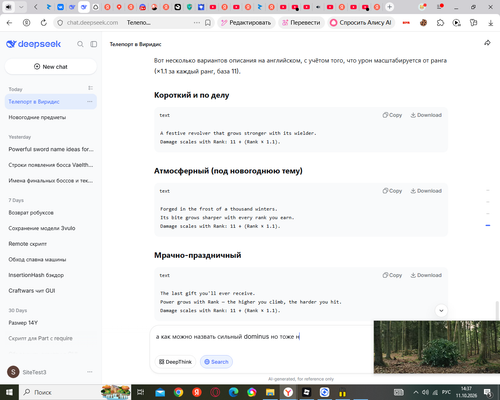Open File Explorer from the taskbar
Viewport: 500px width, 400px height.
click(x=270, y=392)
